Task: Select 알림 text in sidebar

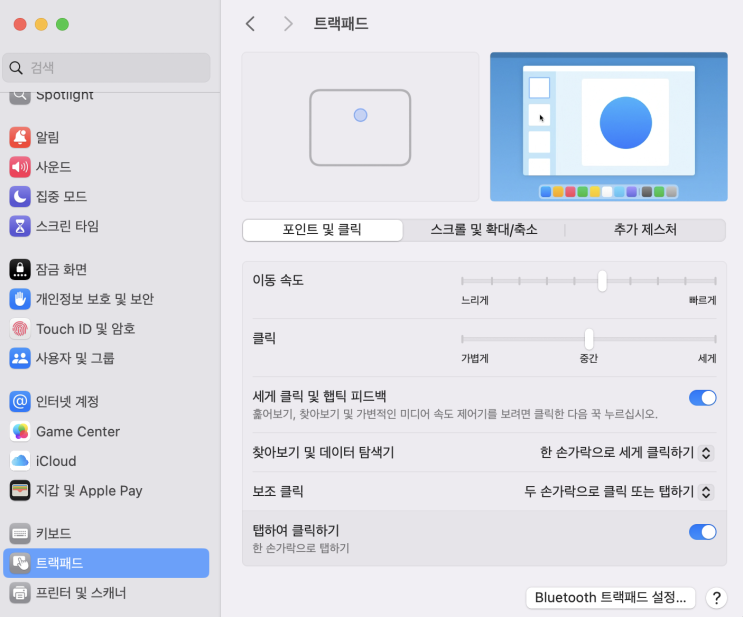Action: pos(47,137)
